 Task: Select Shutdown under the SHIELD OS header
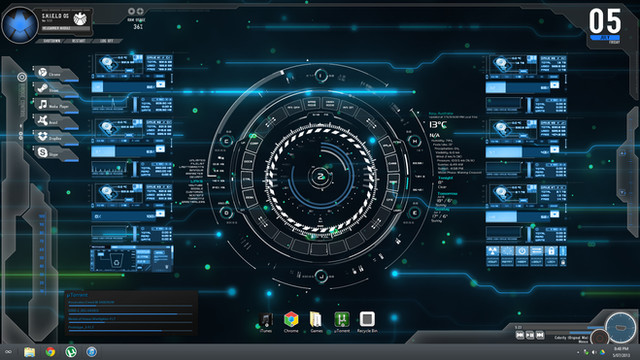click(52, 41)
